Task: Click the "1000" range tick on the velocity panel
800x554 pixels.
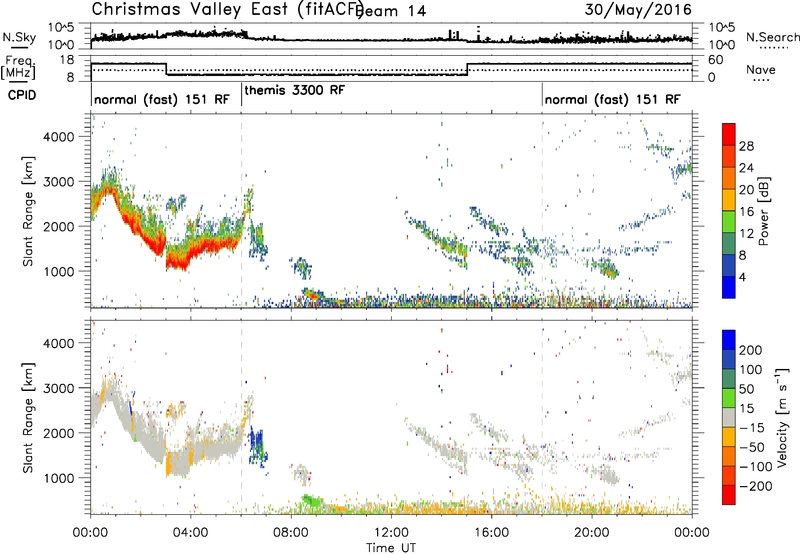Action: [x=58, y=478]
